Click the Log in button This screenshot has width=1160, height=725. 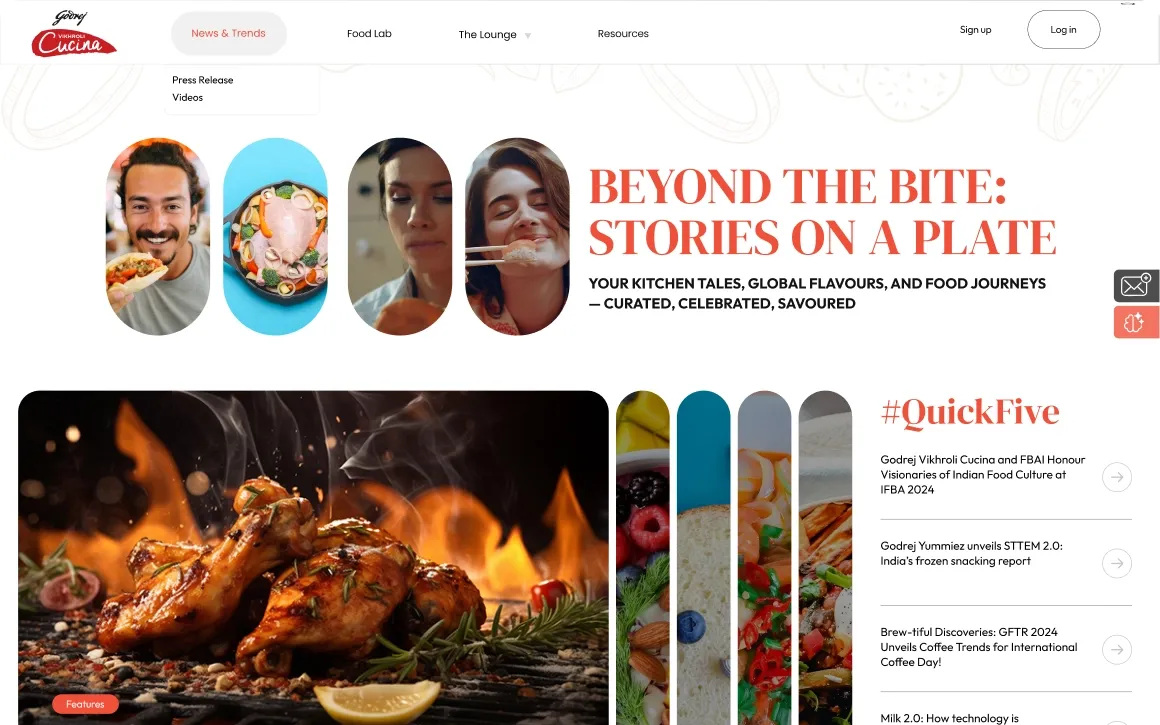1063,30
